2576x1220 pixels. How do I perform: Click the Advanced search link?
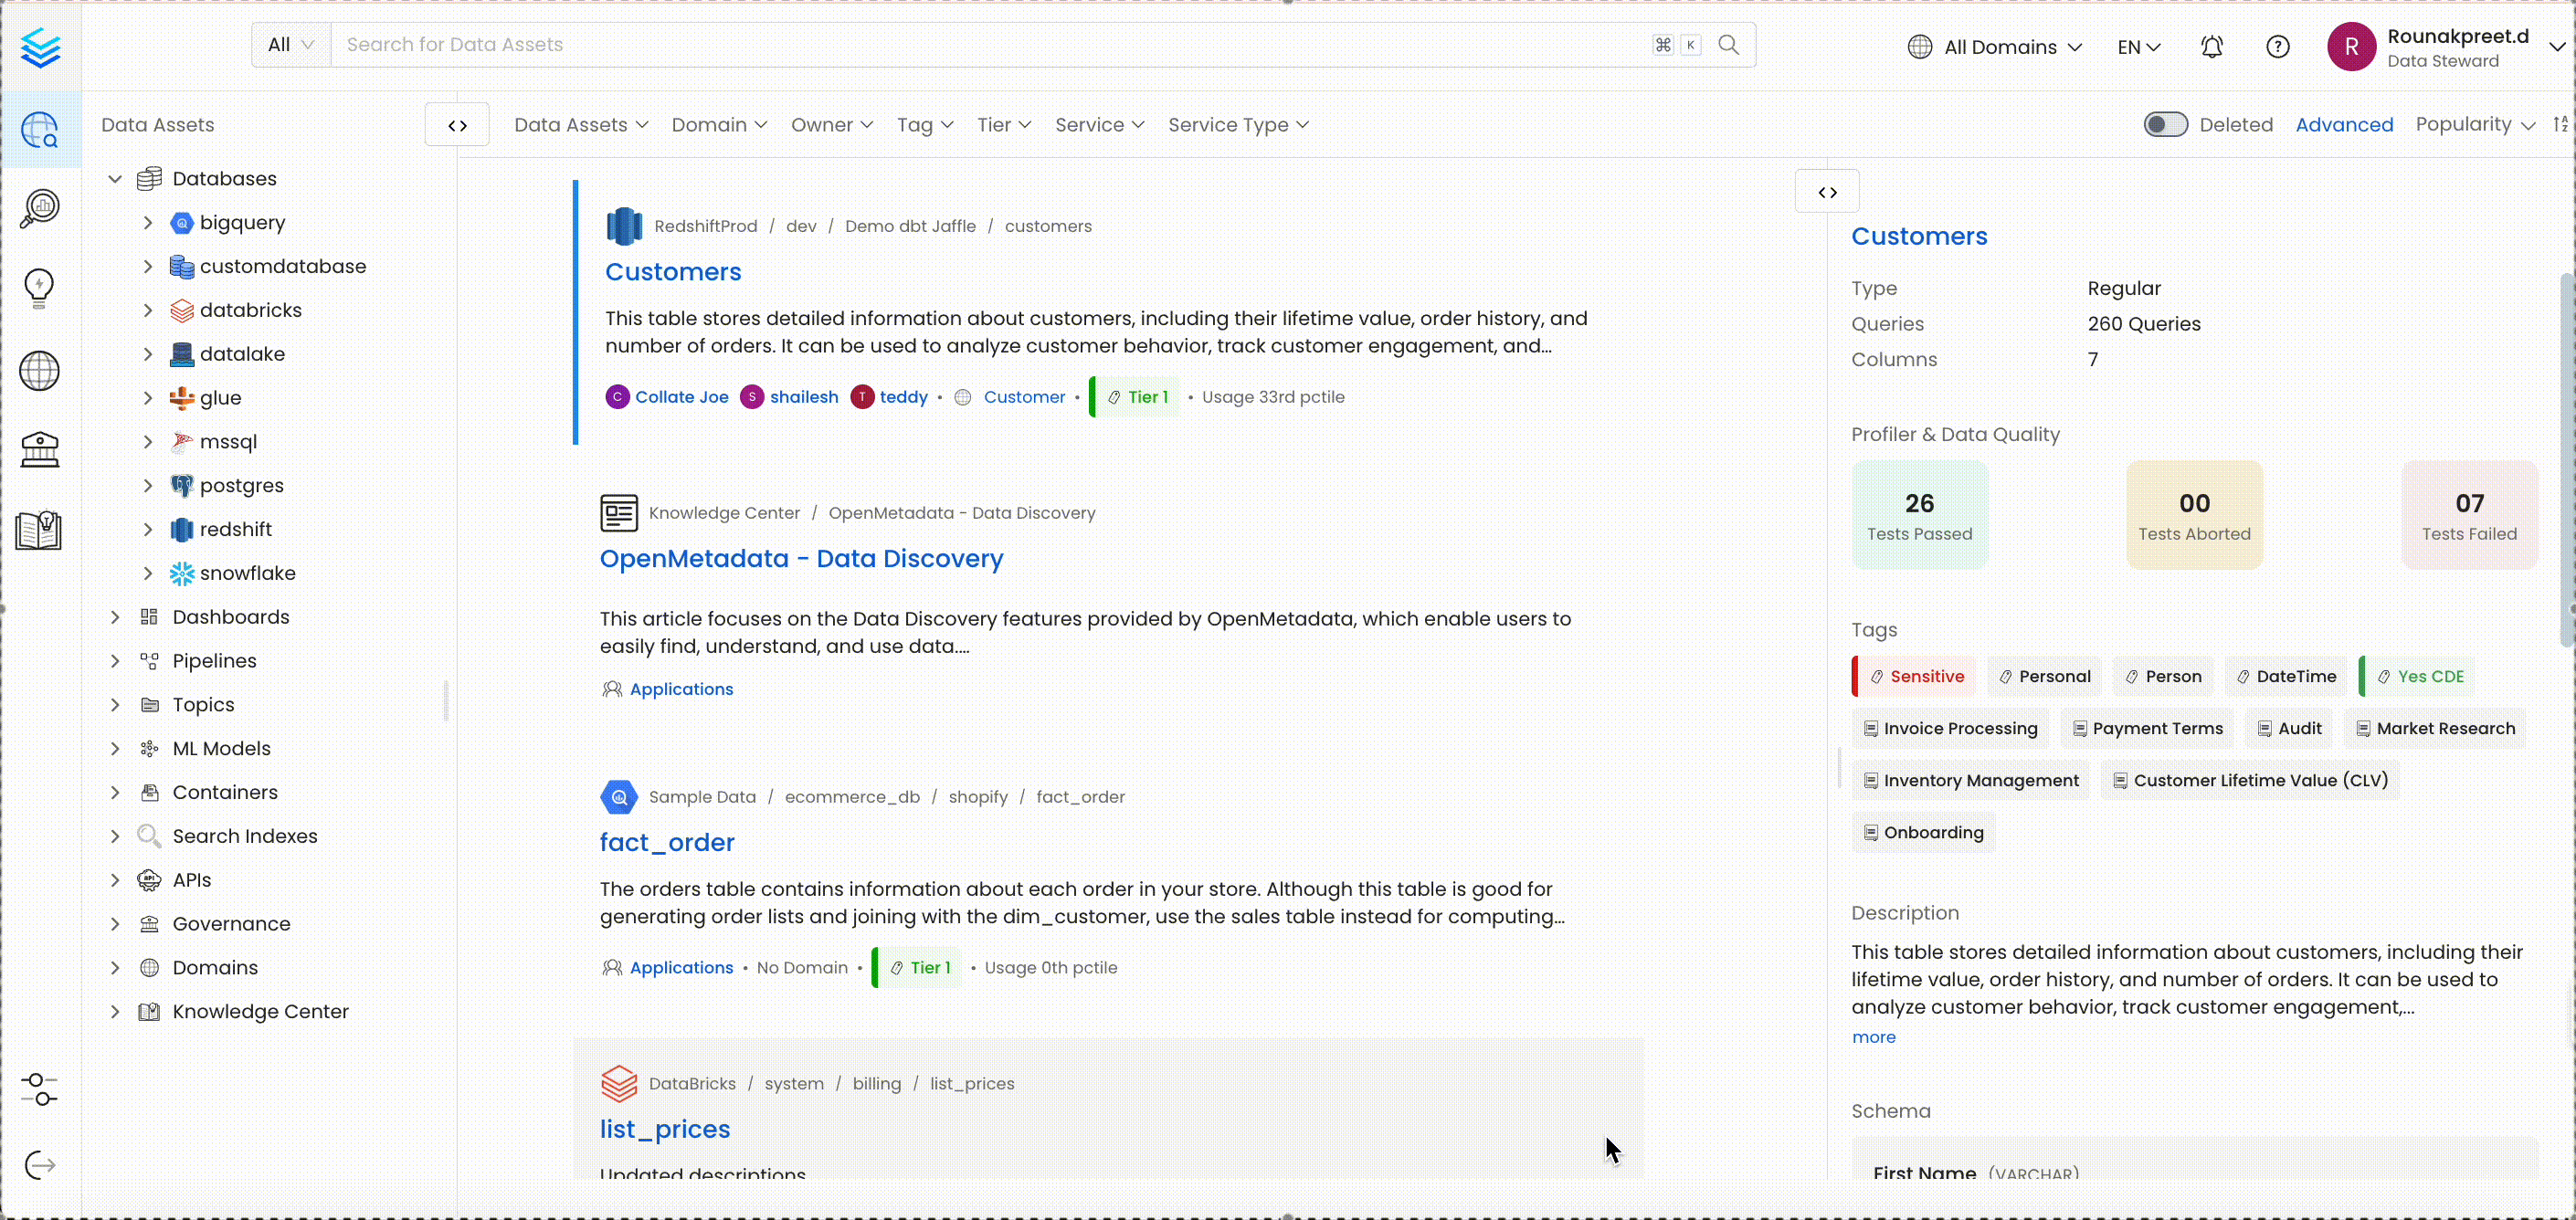click(2343, 125)
